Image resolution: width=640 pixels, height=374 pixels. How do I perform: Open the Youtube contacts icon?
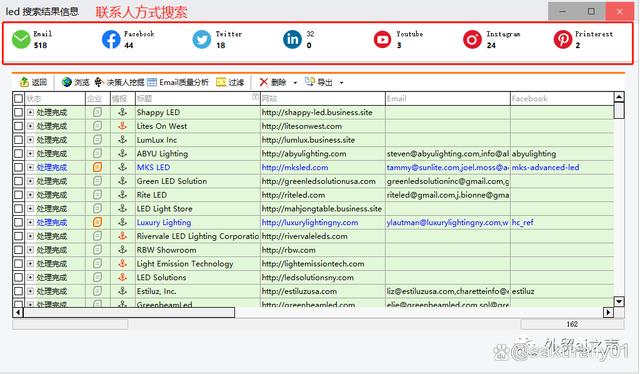coord(382,39)
